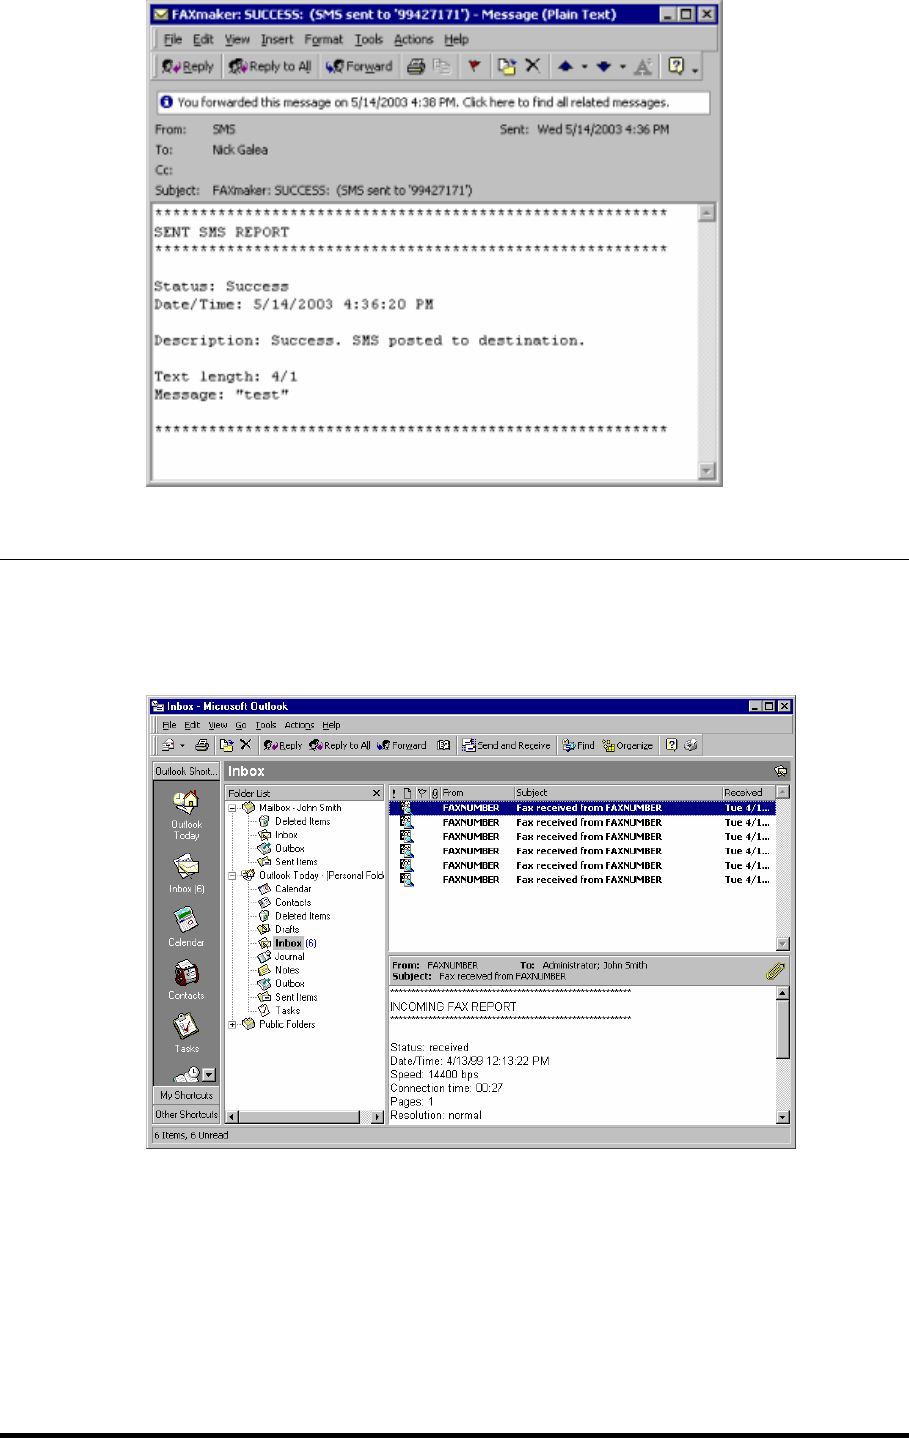Click Move to Folder icon in the Message toolbar

[x=507, y=66]
